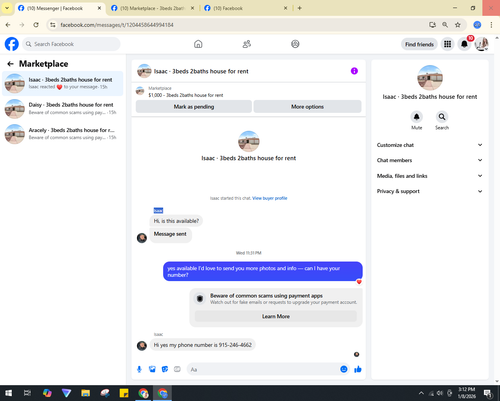Show hidden system tray icons

pos(421,393)
